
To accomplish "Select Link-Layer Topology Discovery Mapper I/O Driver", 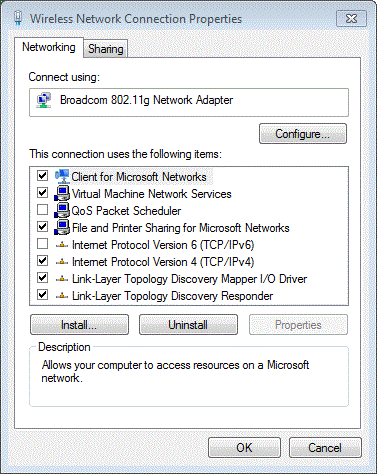I will [189, 279].
